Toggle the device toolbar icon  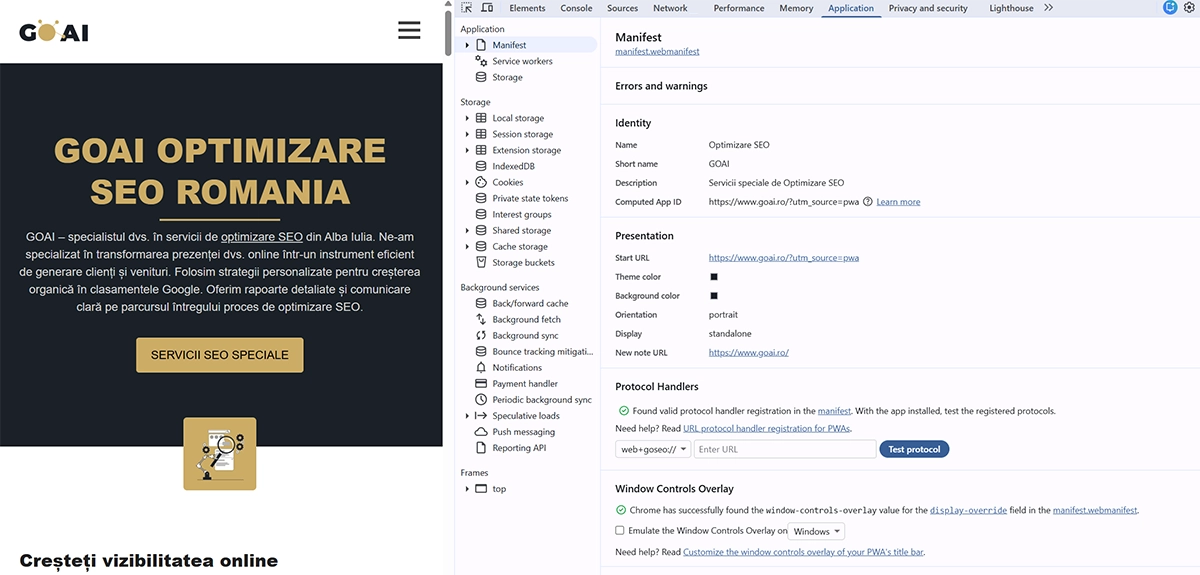tap(488, 8)
